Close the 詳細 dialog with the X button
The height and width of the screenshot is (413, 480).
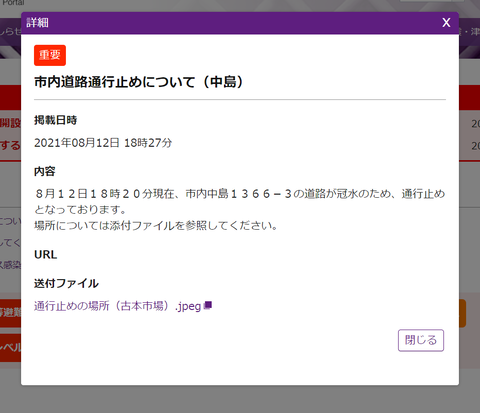pyautogui.click(x=446, y=23)
